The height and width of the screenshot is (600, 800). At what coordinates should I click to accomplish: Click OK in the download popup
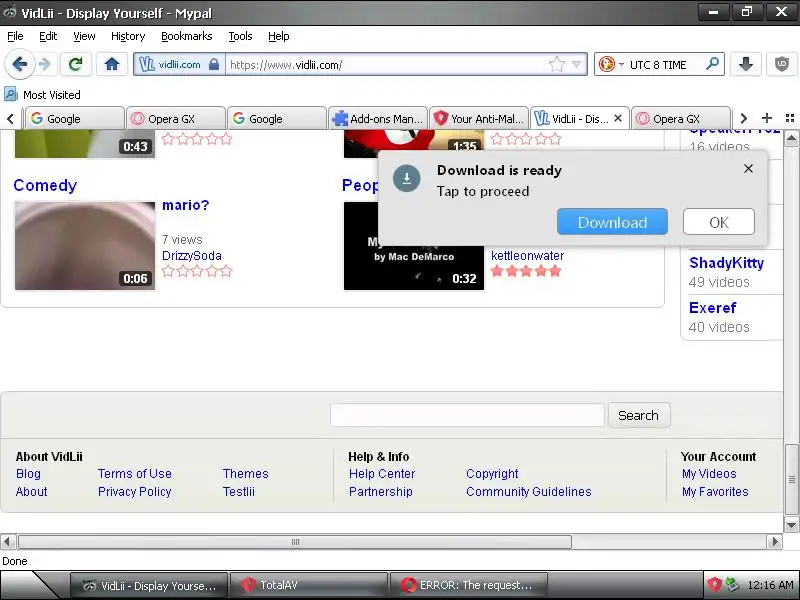pos(718,222)
